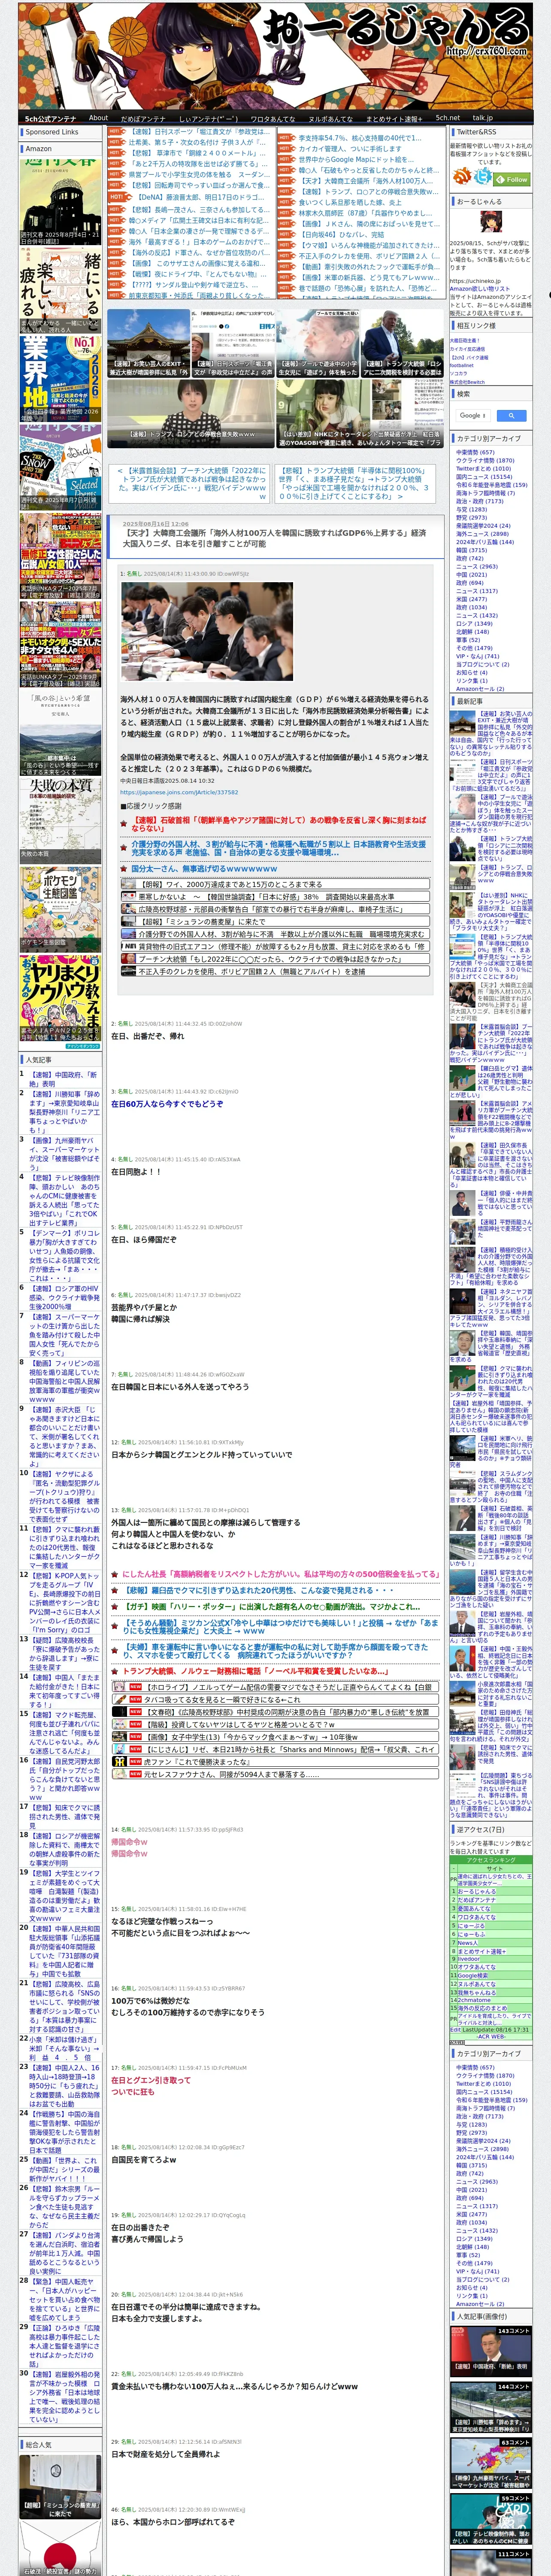Open 広陵高校野球部・元部員の衝撃告白 link
551x2576 pixels.
276,909
